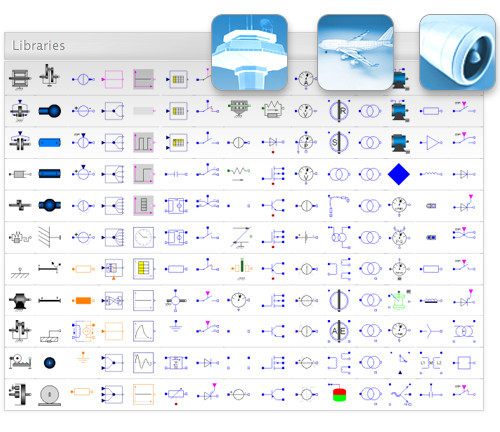Select the airplane library icon
Screen dimensions: 500x432
point(356,52)
